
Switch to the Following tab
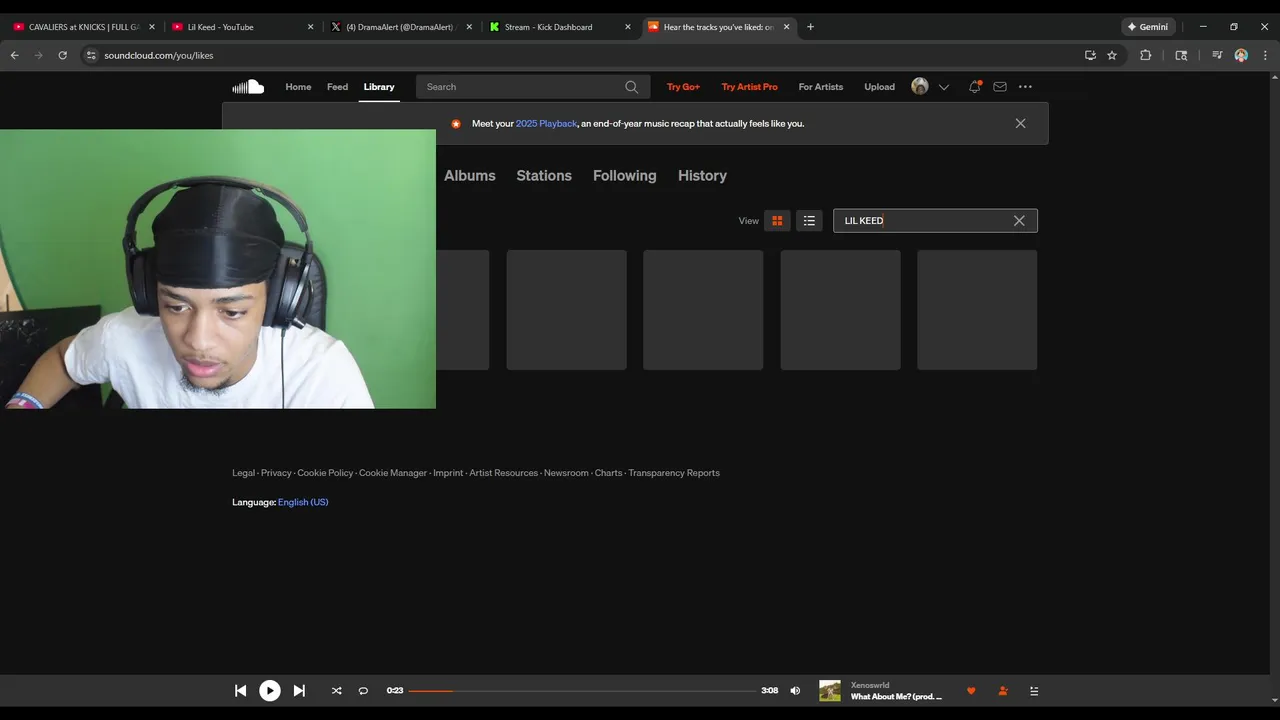click(x=625, y=175)
